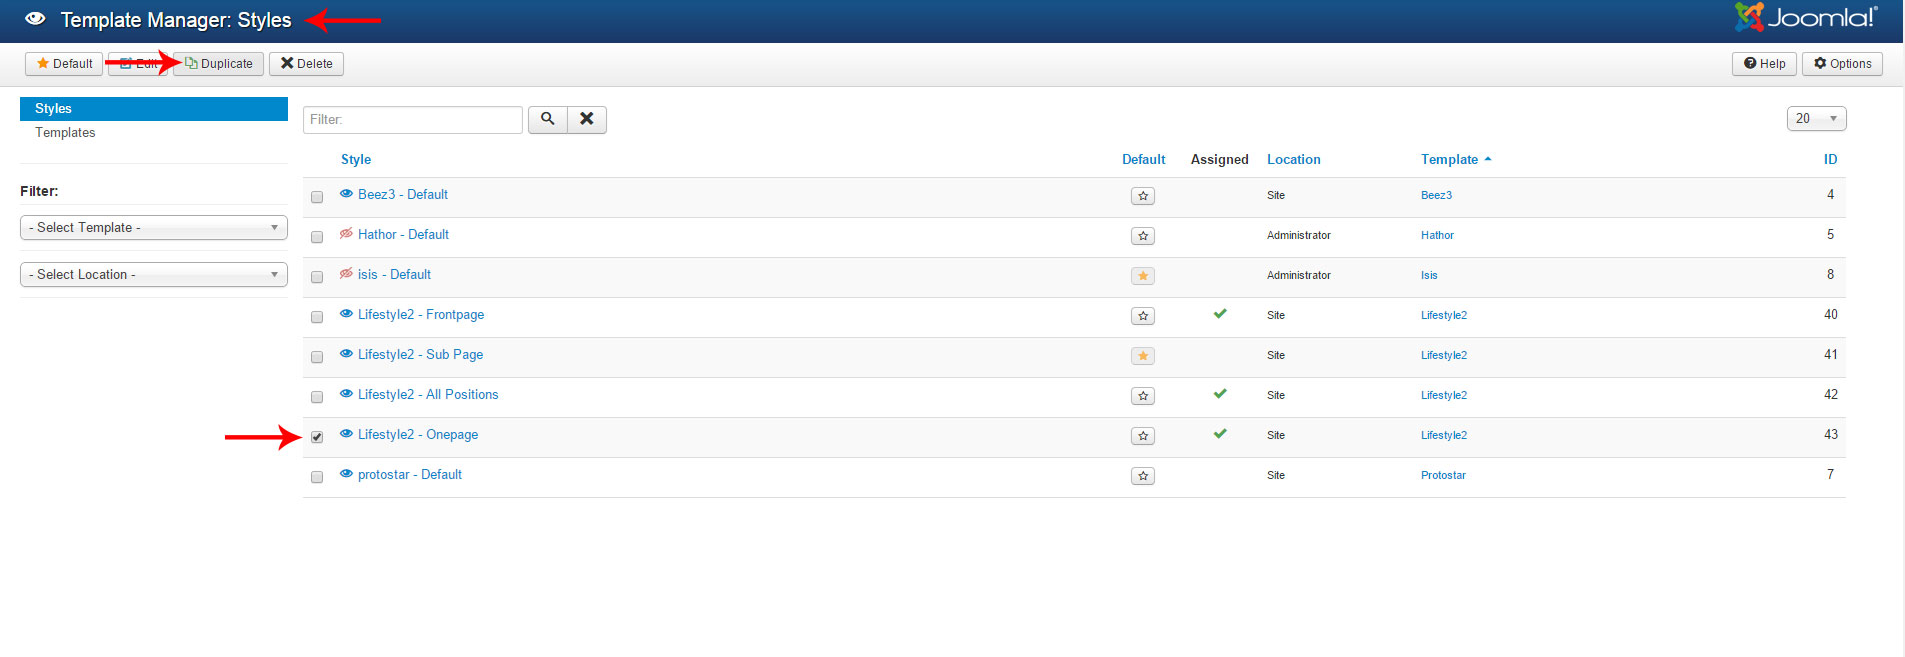Click the assigned checkmark for Lifestyle2 - All Positions

click(x=1220, y=394)
